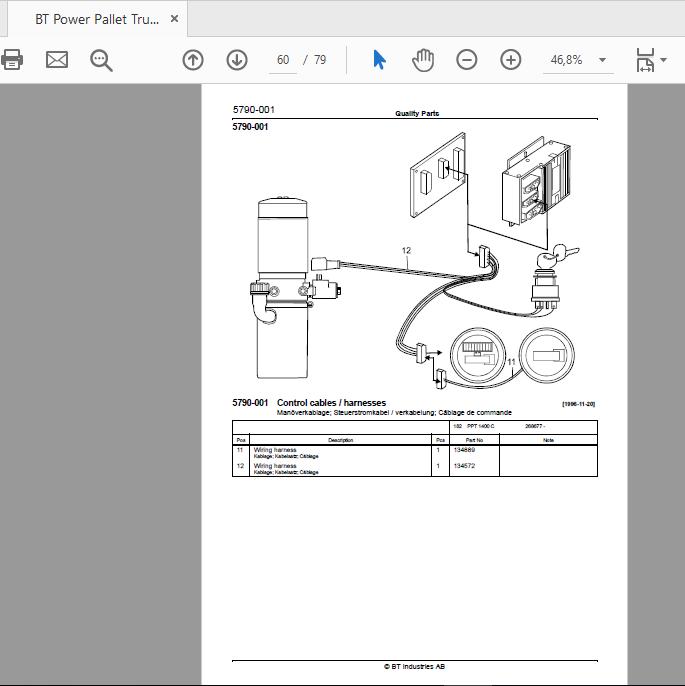The width and height of the screenshot is (685, 686).
Task: Select the arrow selection tool
Action: (x=379, y=60)
